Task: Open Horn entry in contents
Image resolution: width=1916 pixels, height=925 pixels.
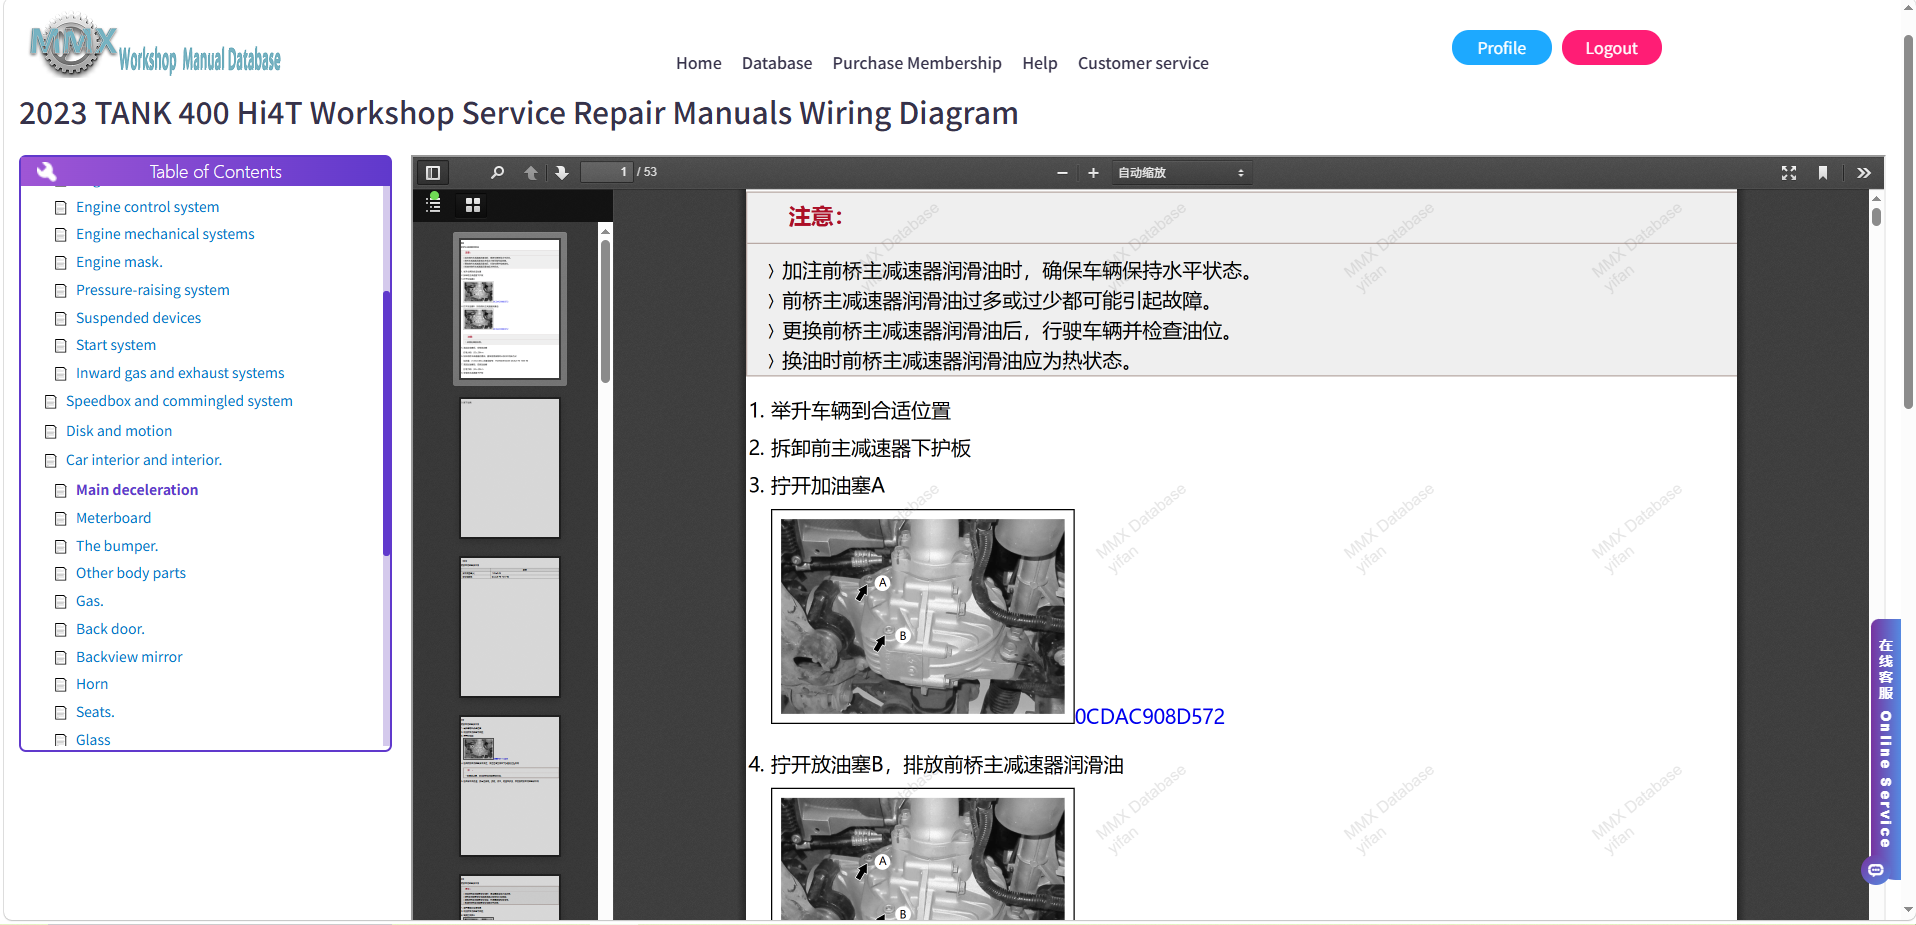Action: pyautogui.click(x=92, y=684)
